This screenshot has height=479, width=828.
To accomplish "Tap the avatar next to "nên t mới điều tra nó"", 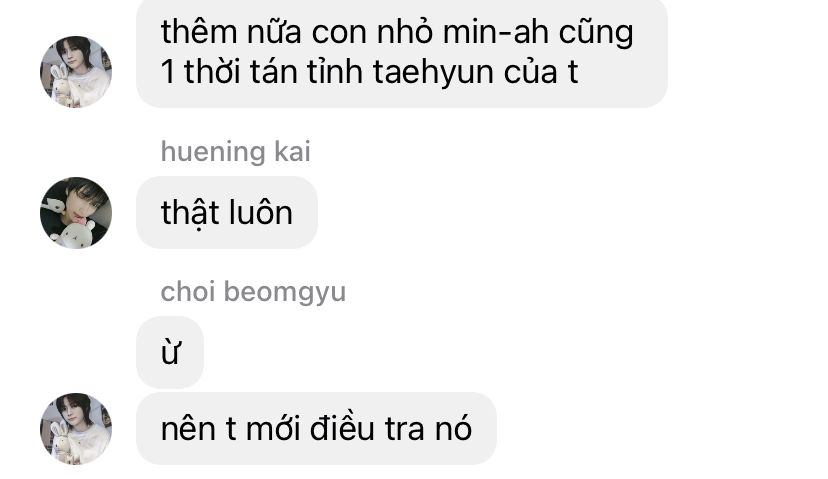I will point(76,429).
